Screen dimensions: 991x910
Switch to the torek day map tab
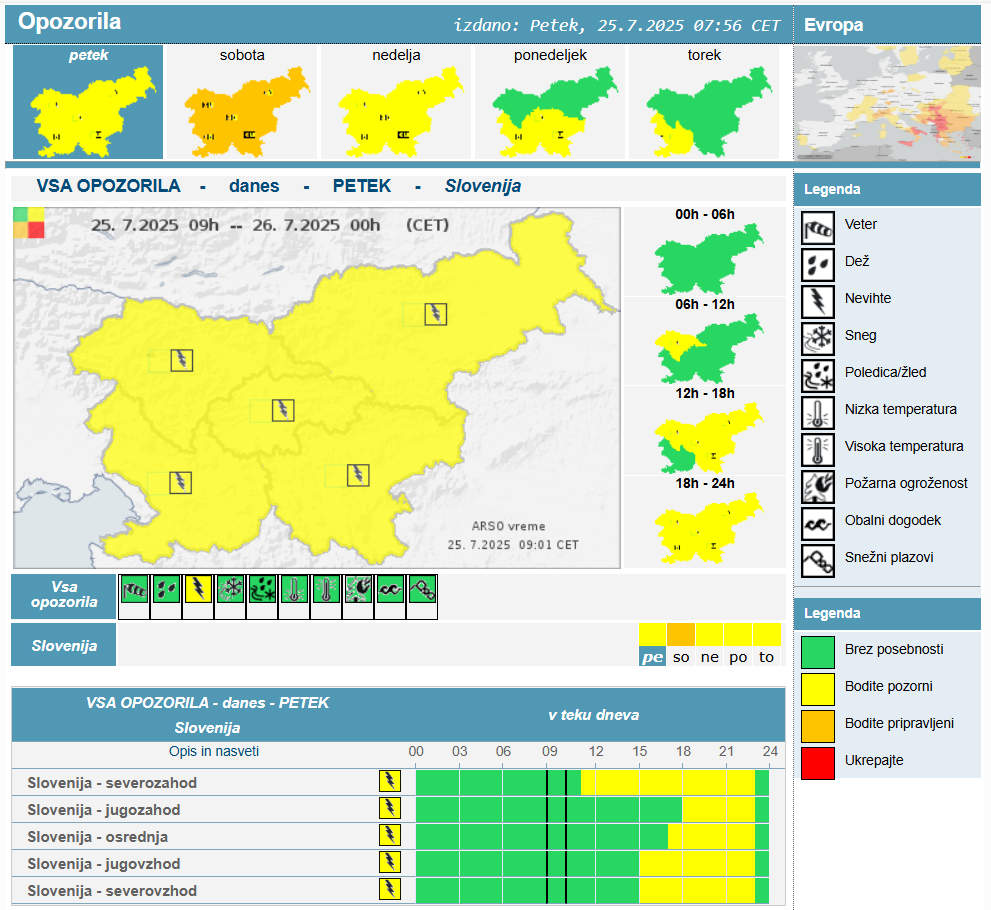pos(704,102)
